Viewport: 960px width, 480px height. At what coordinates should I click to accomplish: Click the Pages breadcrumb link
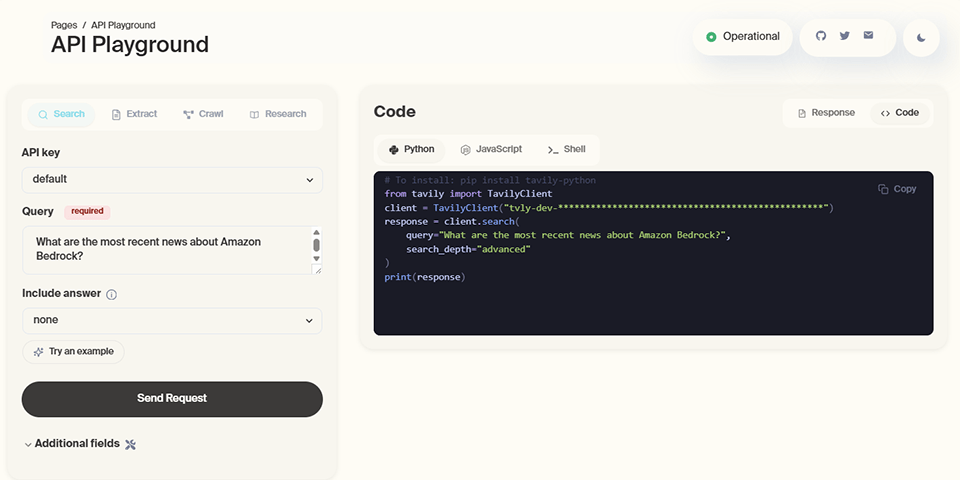[64, 25]
